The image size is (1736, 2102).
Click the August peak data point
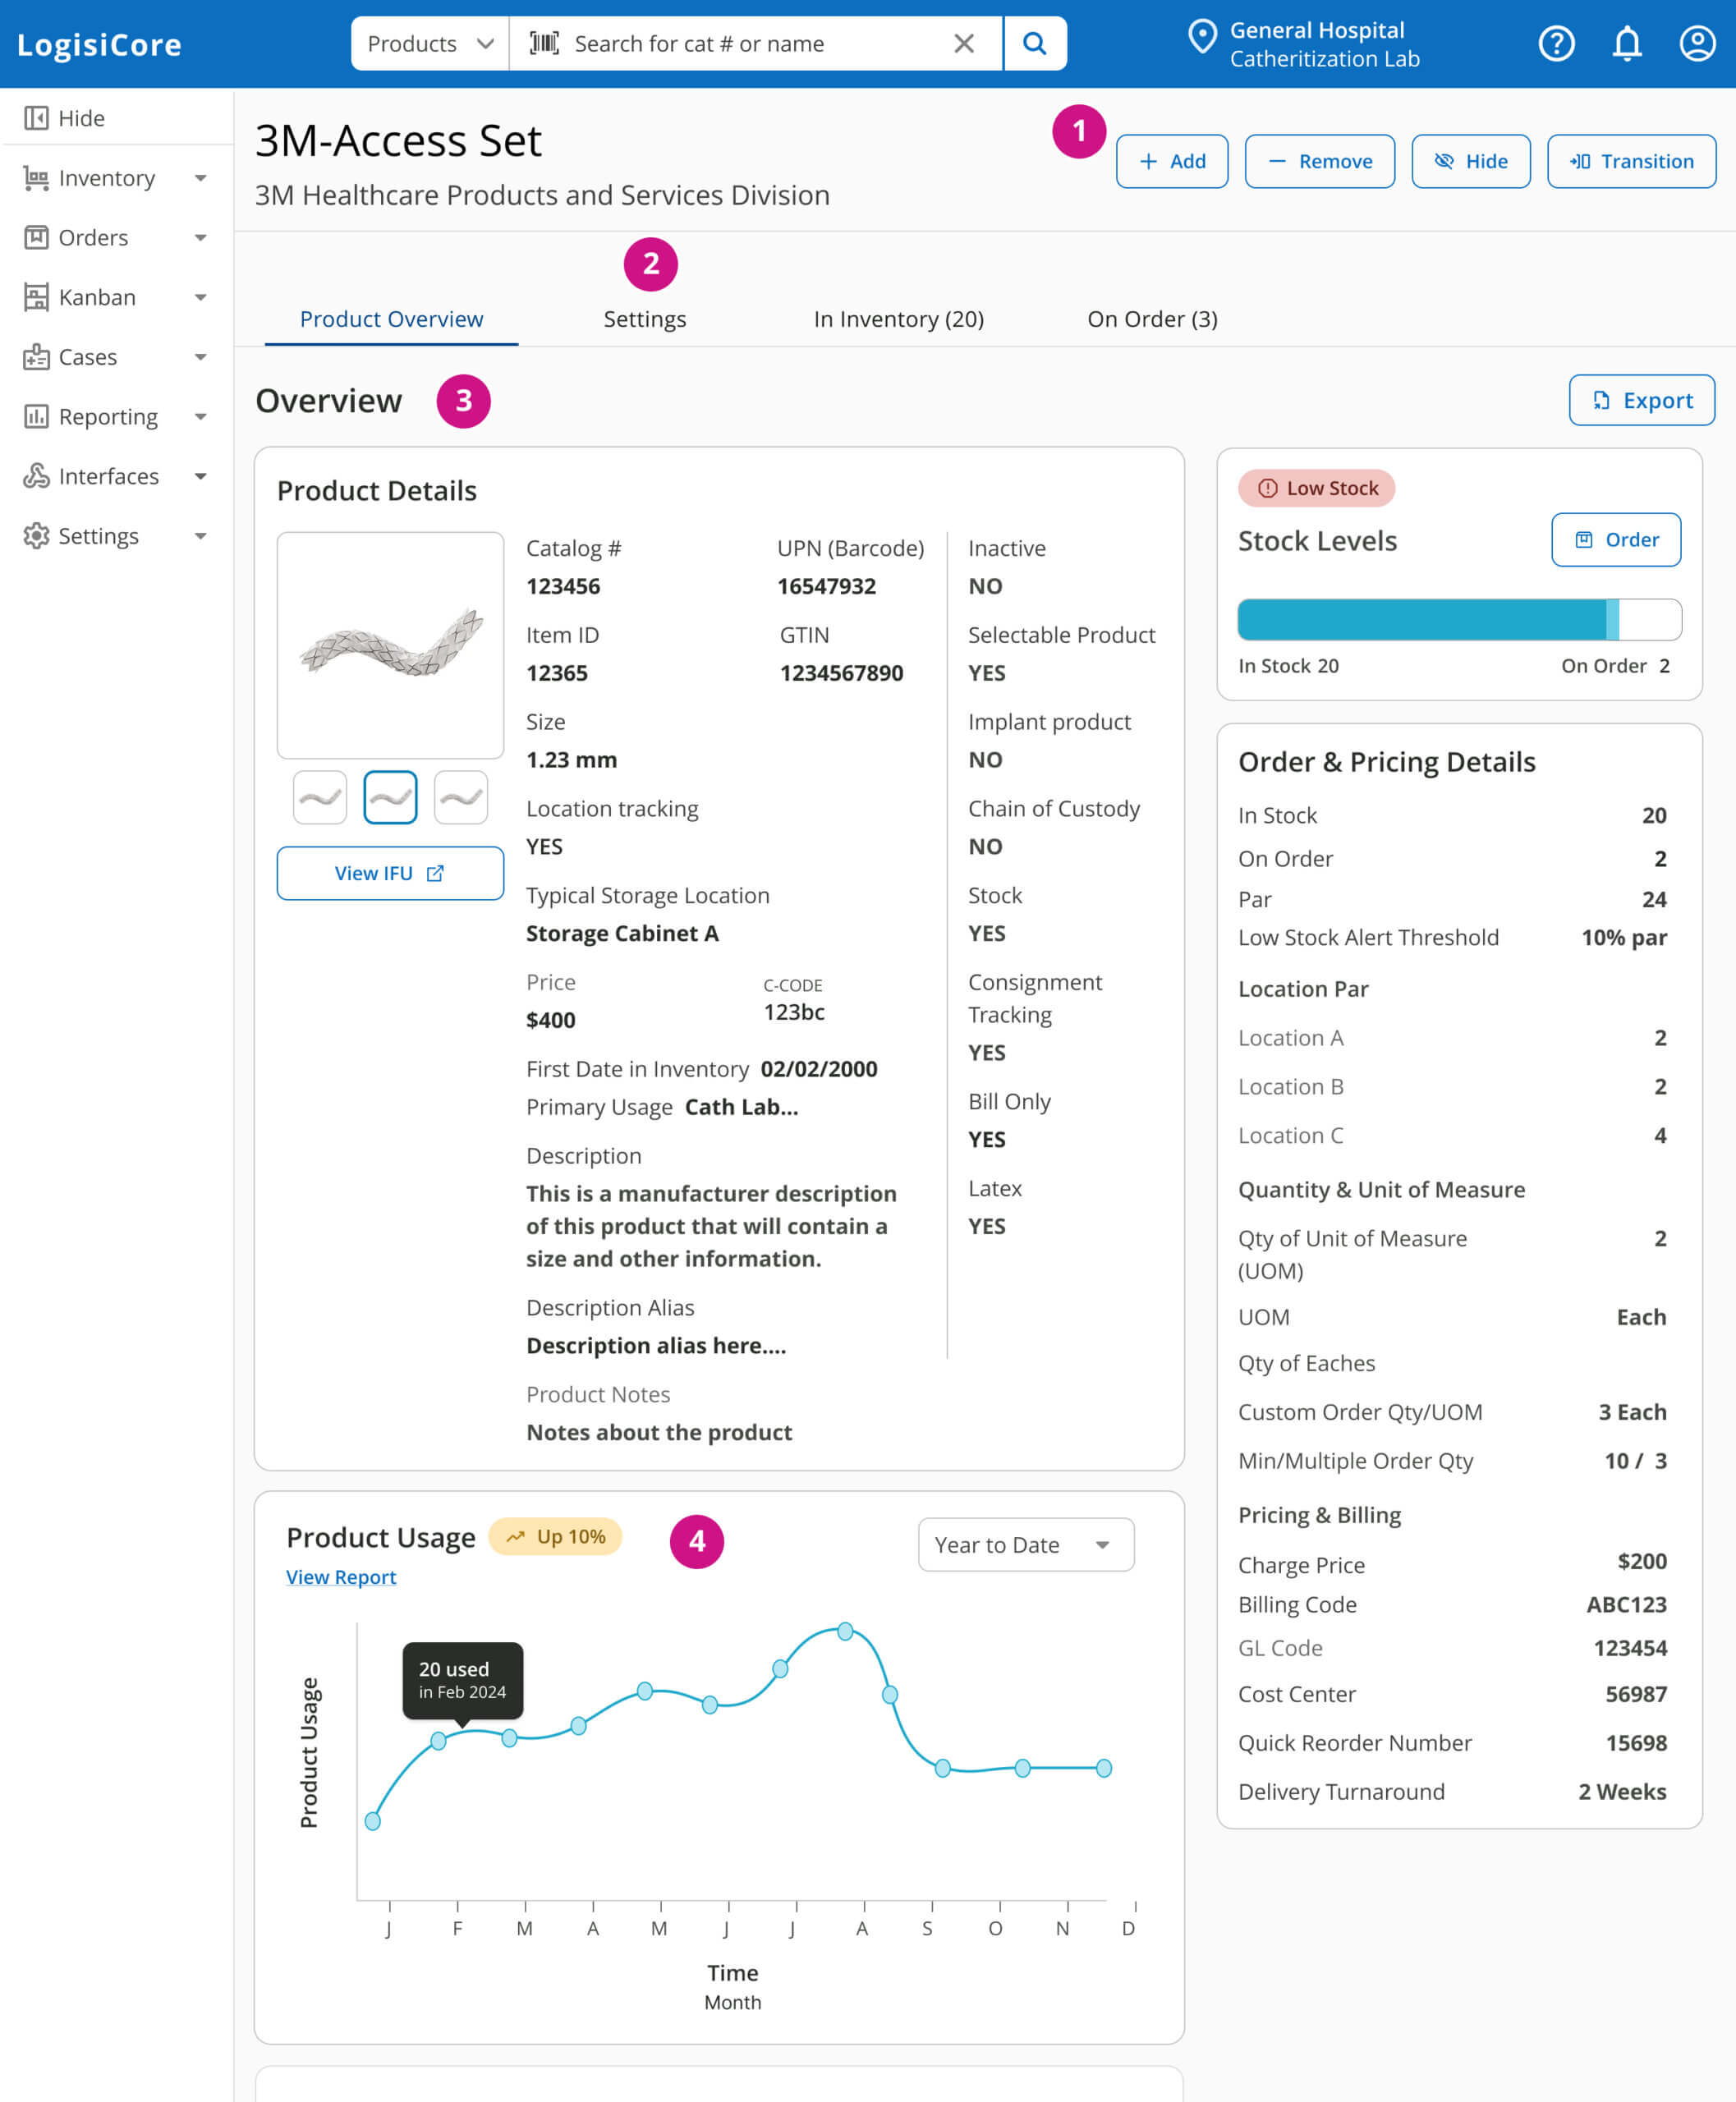pos(845,1631)
